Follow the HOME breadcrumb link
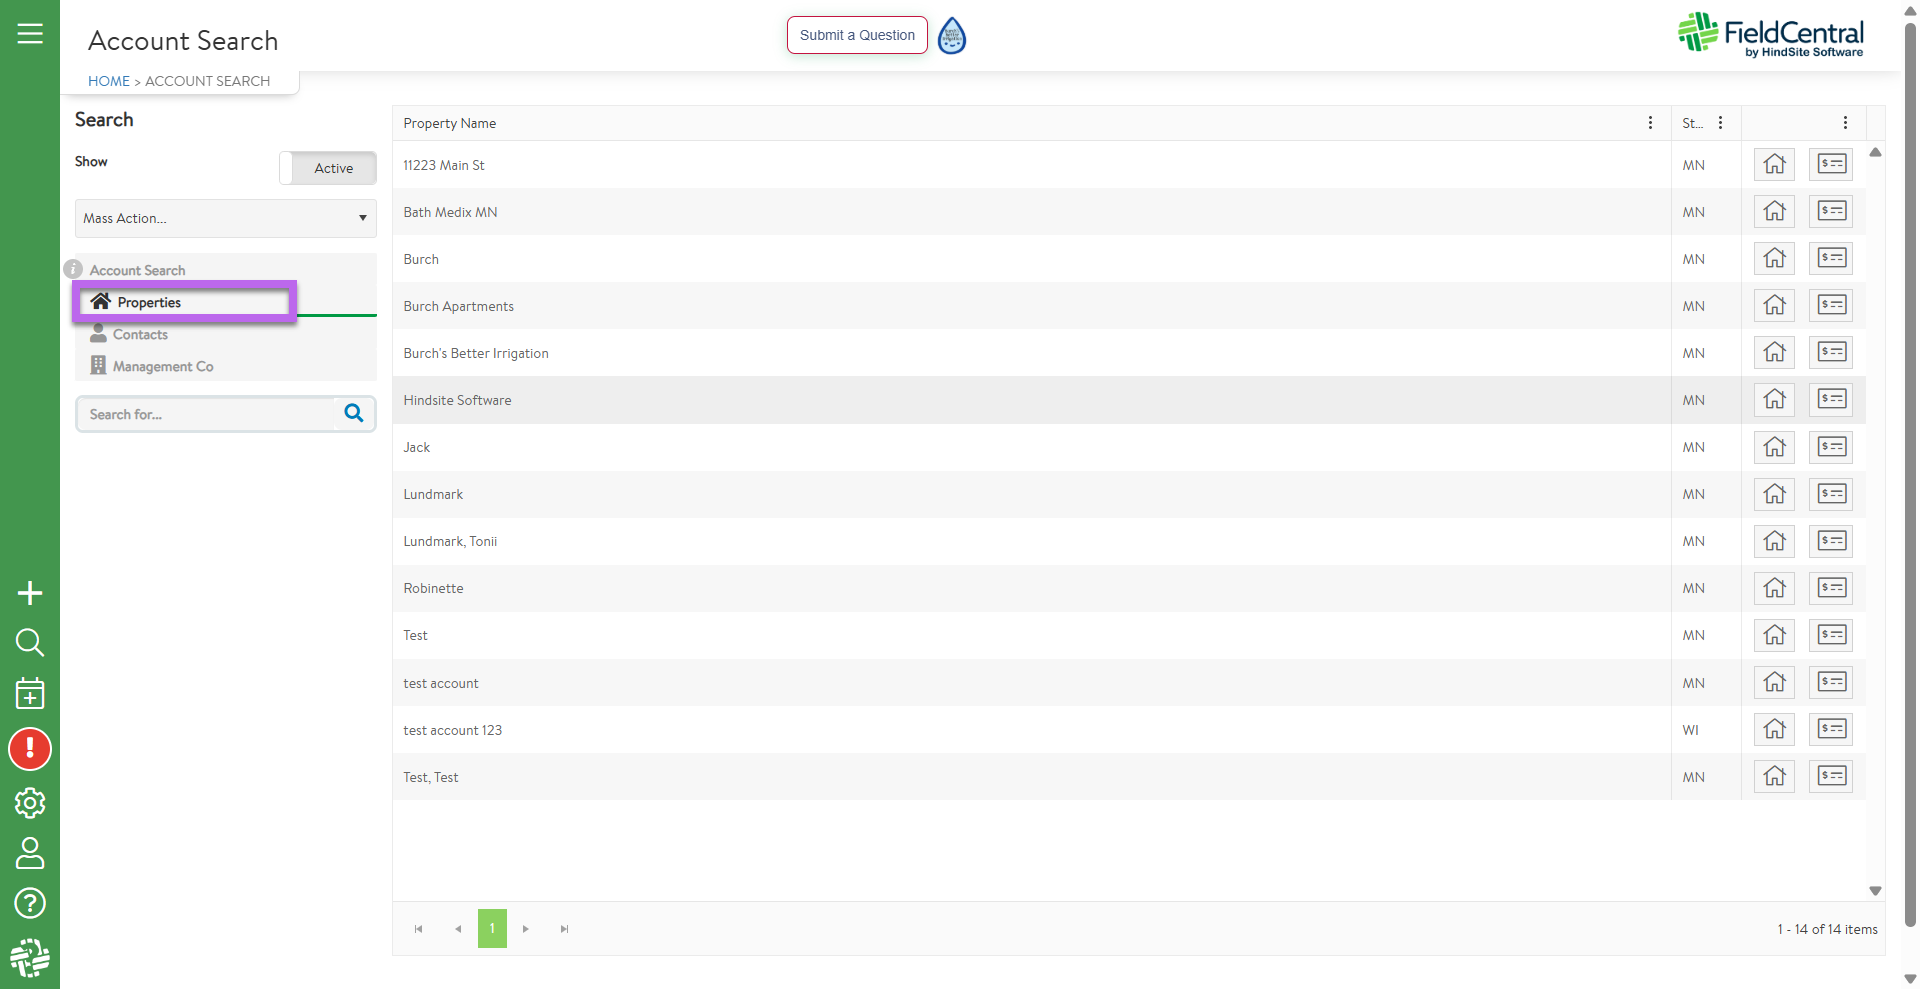Screen dimensions: 1920x989 tap(108, 81)
